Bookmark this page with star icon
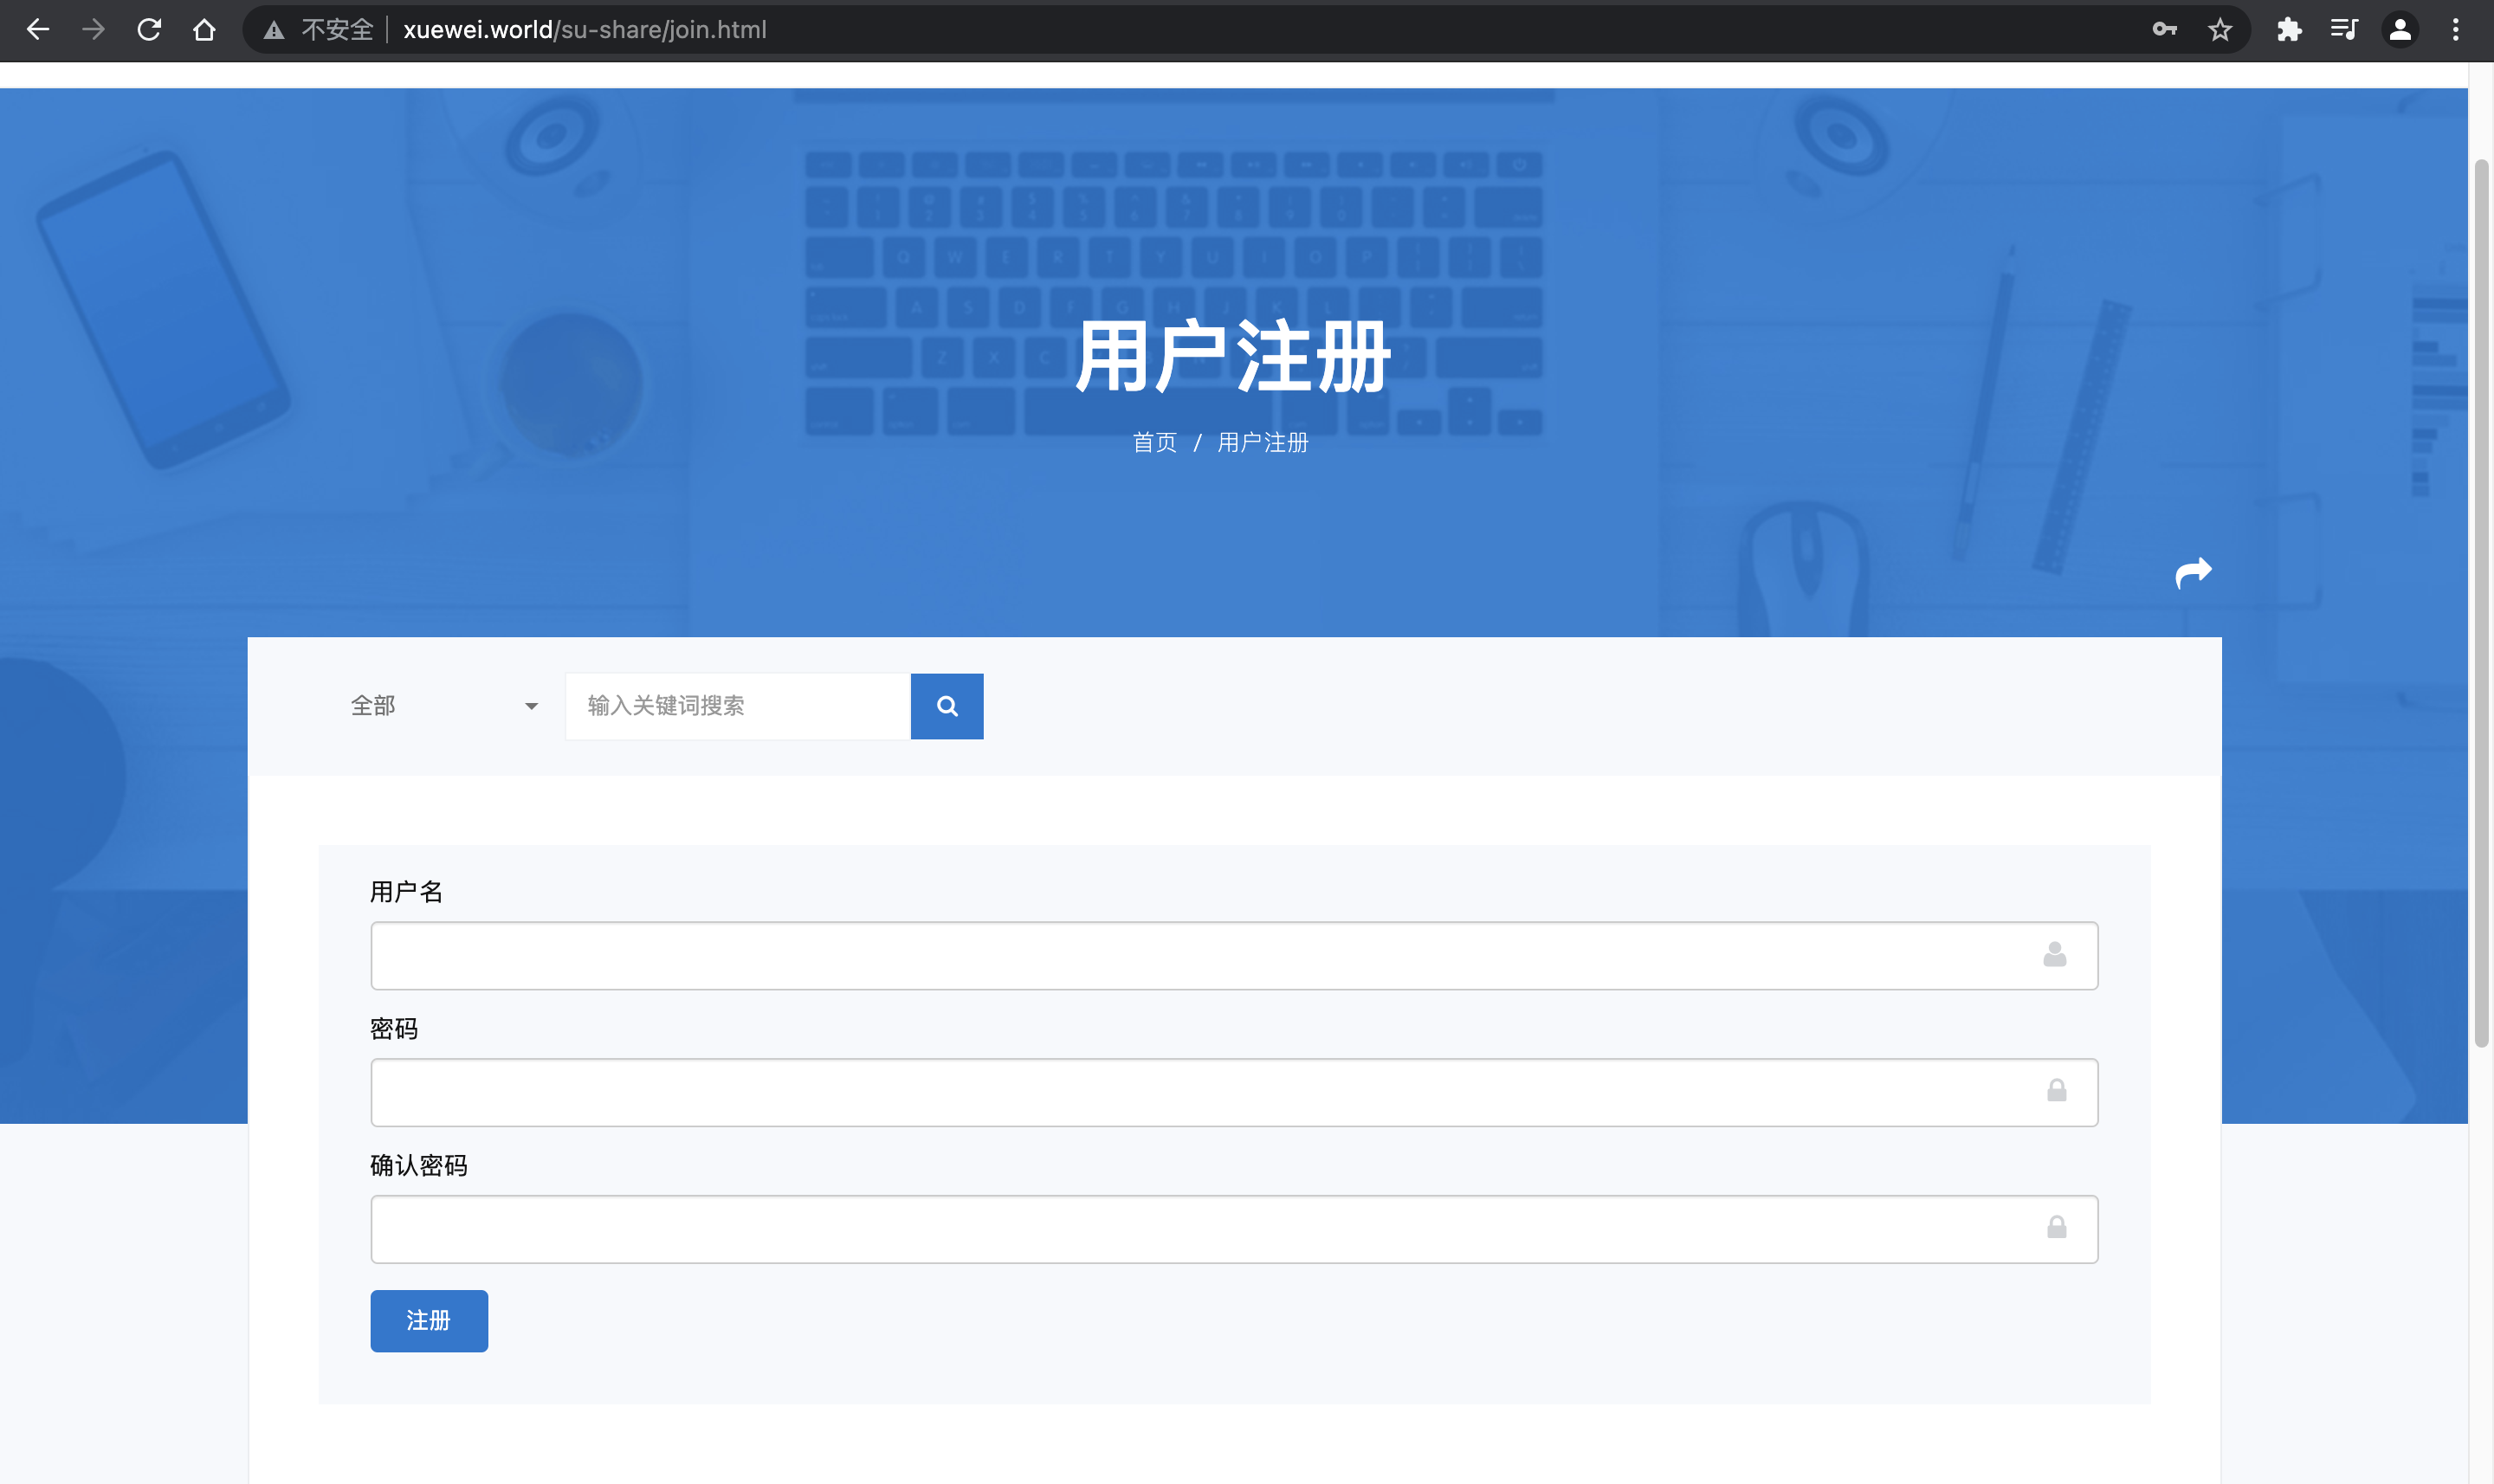2494x1484 pixels. pyautogui.click(x=2220, y=30)
